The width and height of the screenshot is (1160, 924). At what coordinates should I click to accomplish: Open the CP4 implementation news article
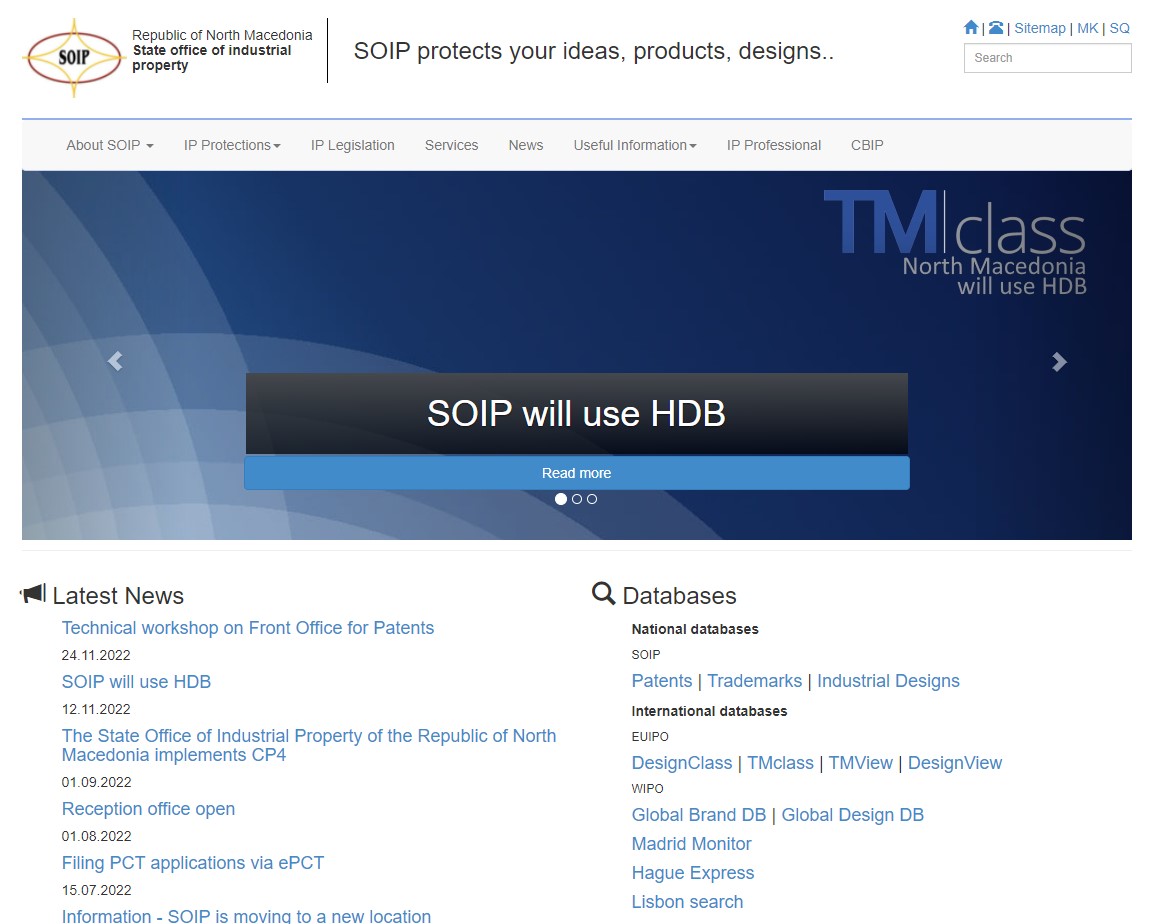click(308, 746)
